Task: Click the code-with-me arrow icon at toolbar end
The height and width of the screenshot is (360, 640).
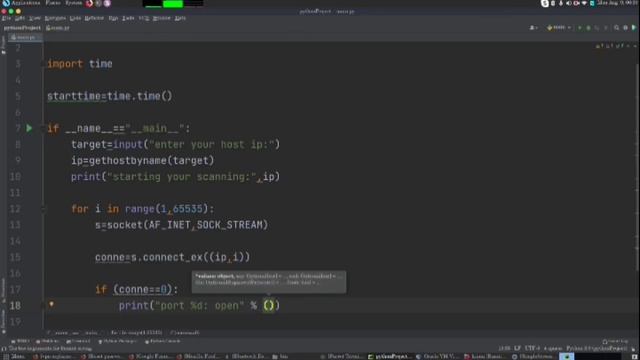Action: pos(634,28)
